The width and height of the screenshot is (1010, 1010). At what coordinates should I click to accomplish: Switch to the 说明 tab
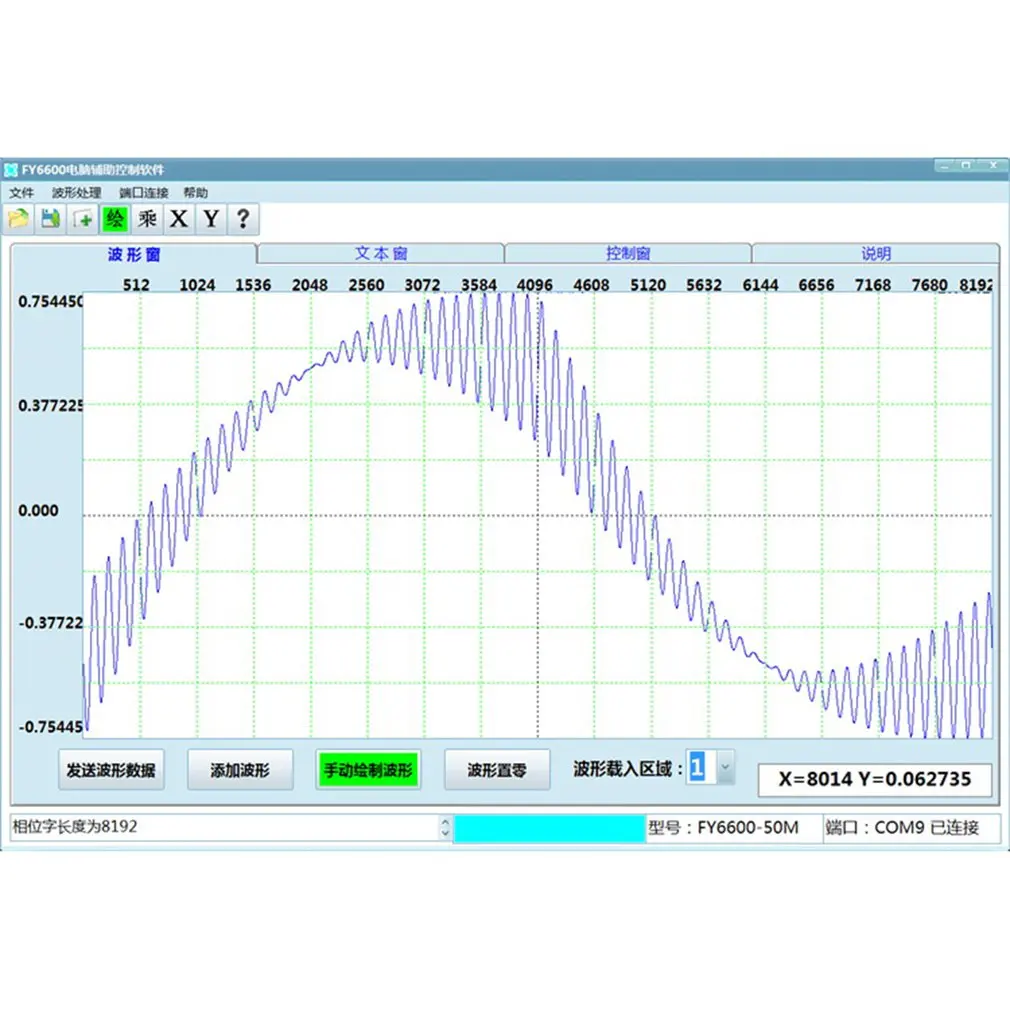875,253
